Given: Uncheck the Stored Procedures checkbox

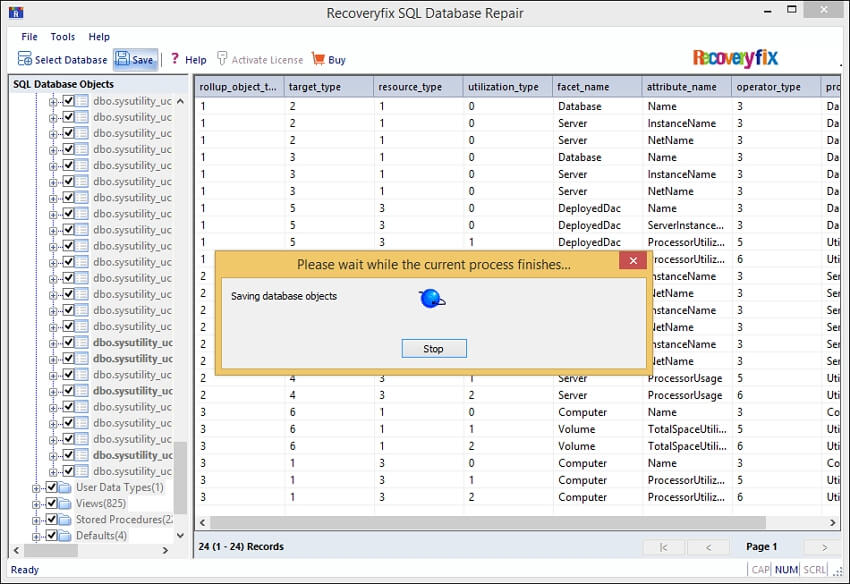Looking at the screenshot, I should [x=51, y=519].
